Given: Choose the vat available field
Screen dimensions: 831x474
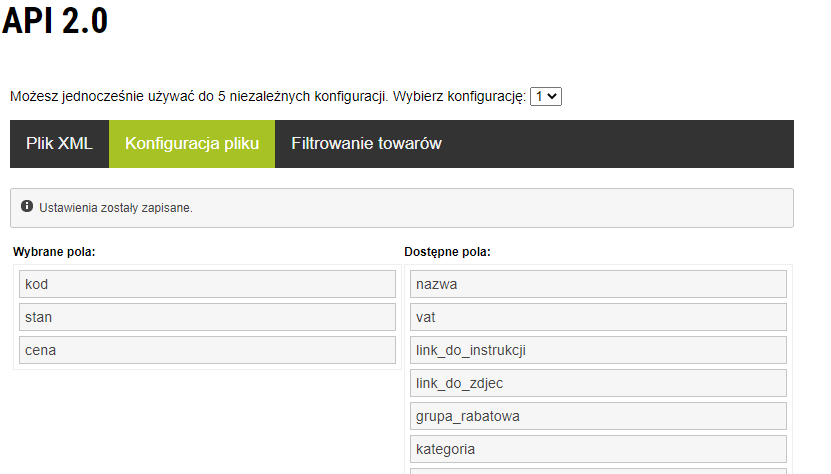Looking at the screenshot, I should (x=598, y=317).
